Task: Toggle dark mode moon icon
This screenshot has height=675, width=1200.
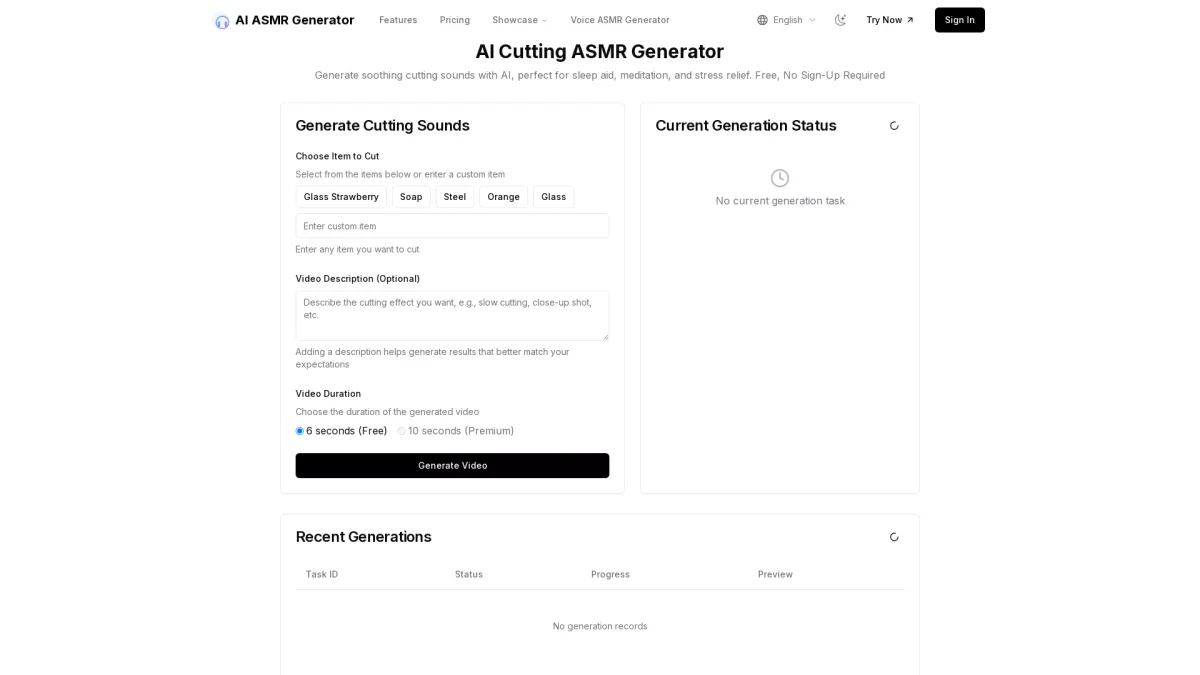Action: (x=840, y=20)
